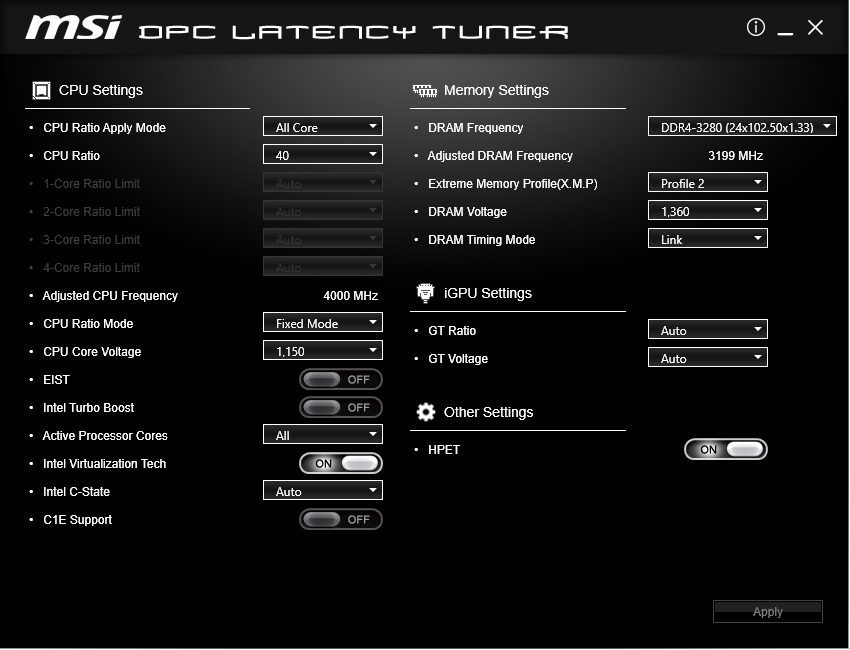The image size is (850, 650).
Task: Open the DRAM Timing Mode dropdown
Action: coord(708,239)
